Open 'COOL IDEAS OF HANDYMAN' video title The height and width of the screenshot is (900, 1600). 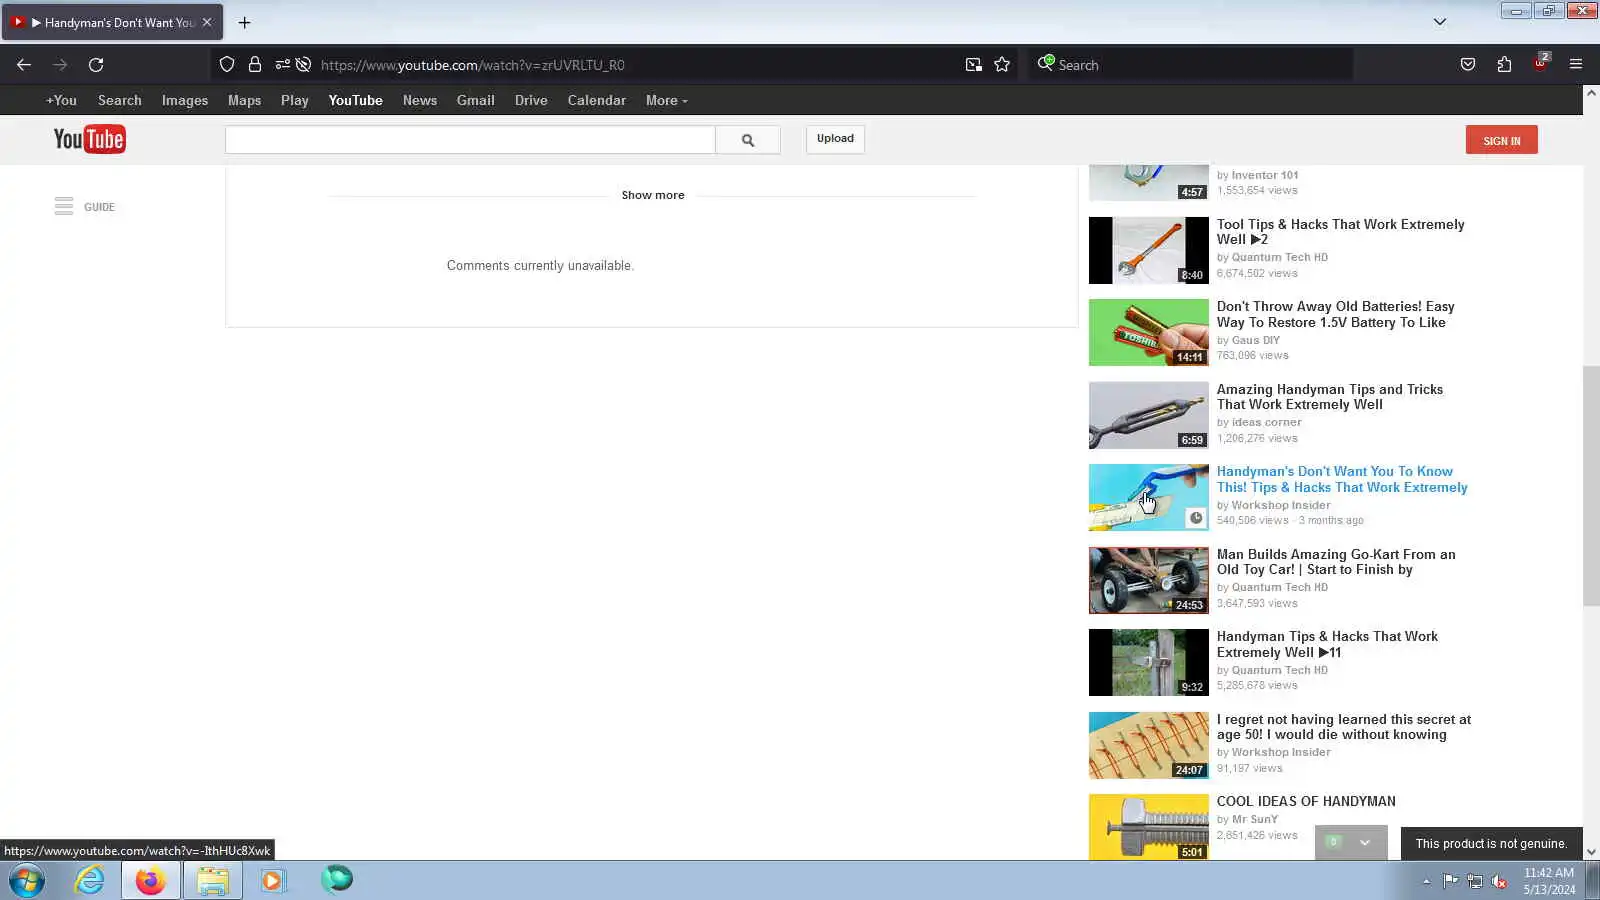(x=1306, y=801)
